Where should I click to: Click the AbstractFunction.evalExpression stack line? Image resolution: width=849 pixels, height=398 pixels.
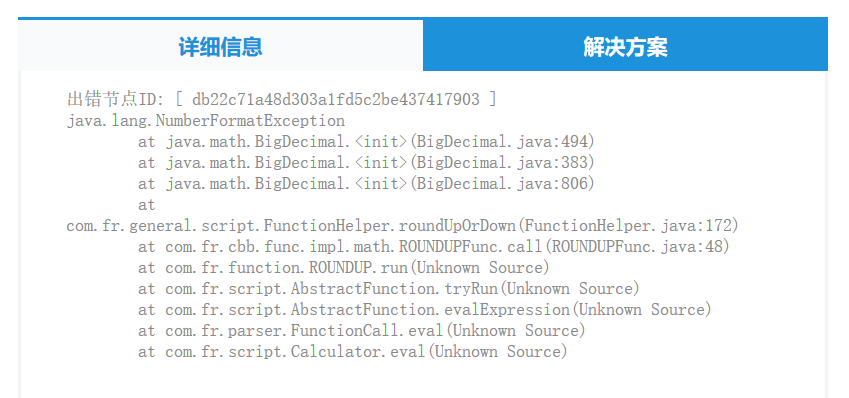[x=424, y=310]
